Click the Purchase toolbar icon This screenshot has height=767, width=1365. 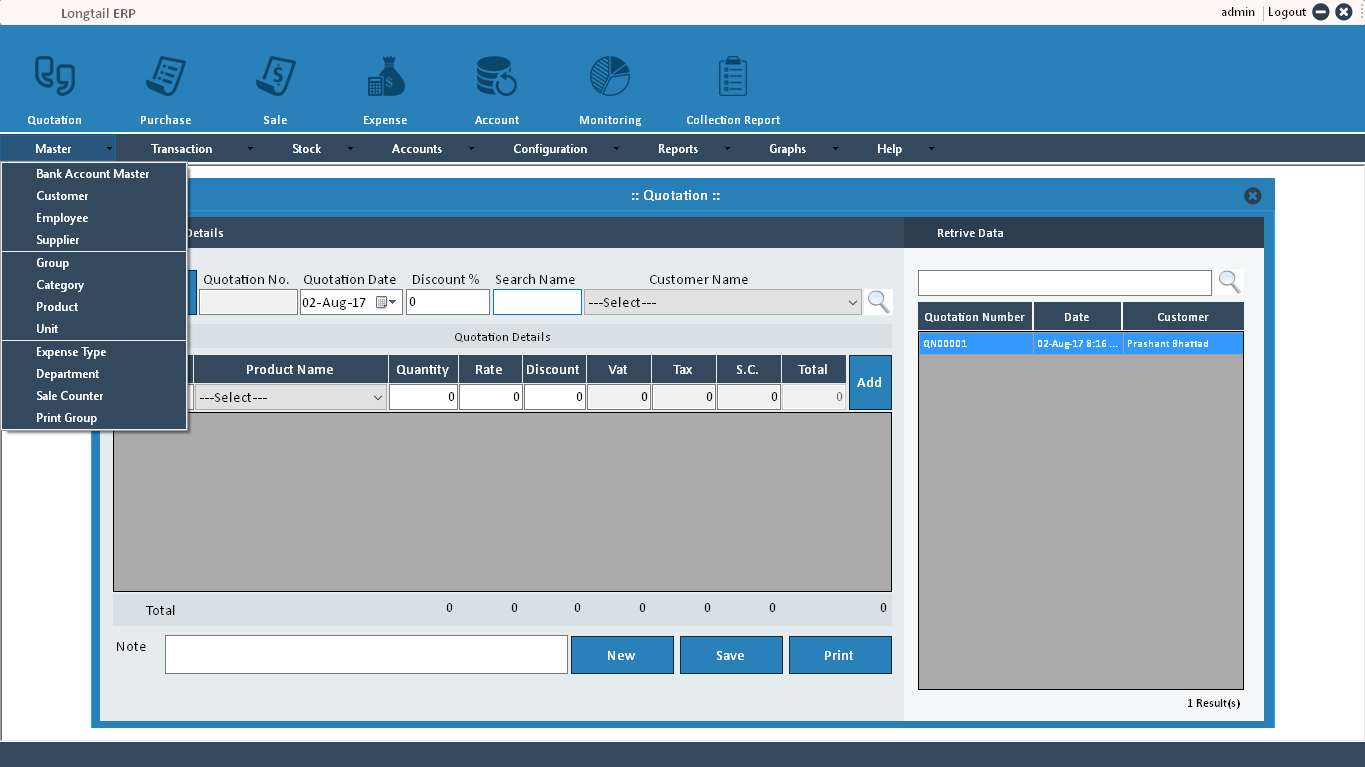pyautogui.click(x=165, y=77)
